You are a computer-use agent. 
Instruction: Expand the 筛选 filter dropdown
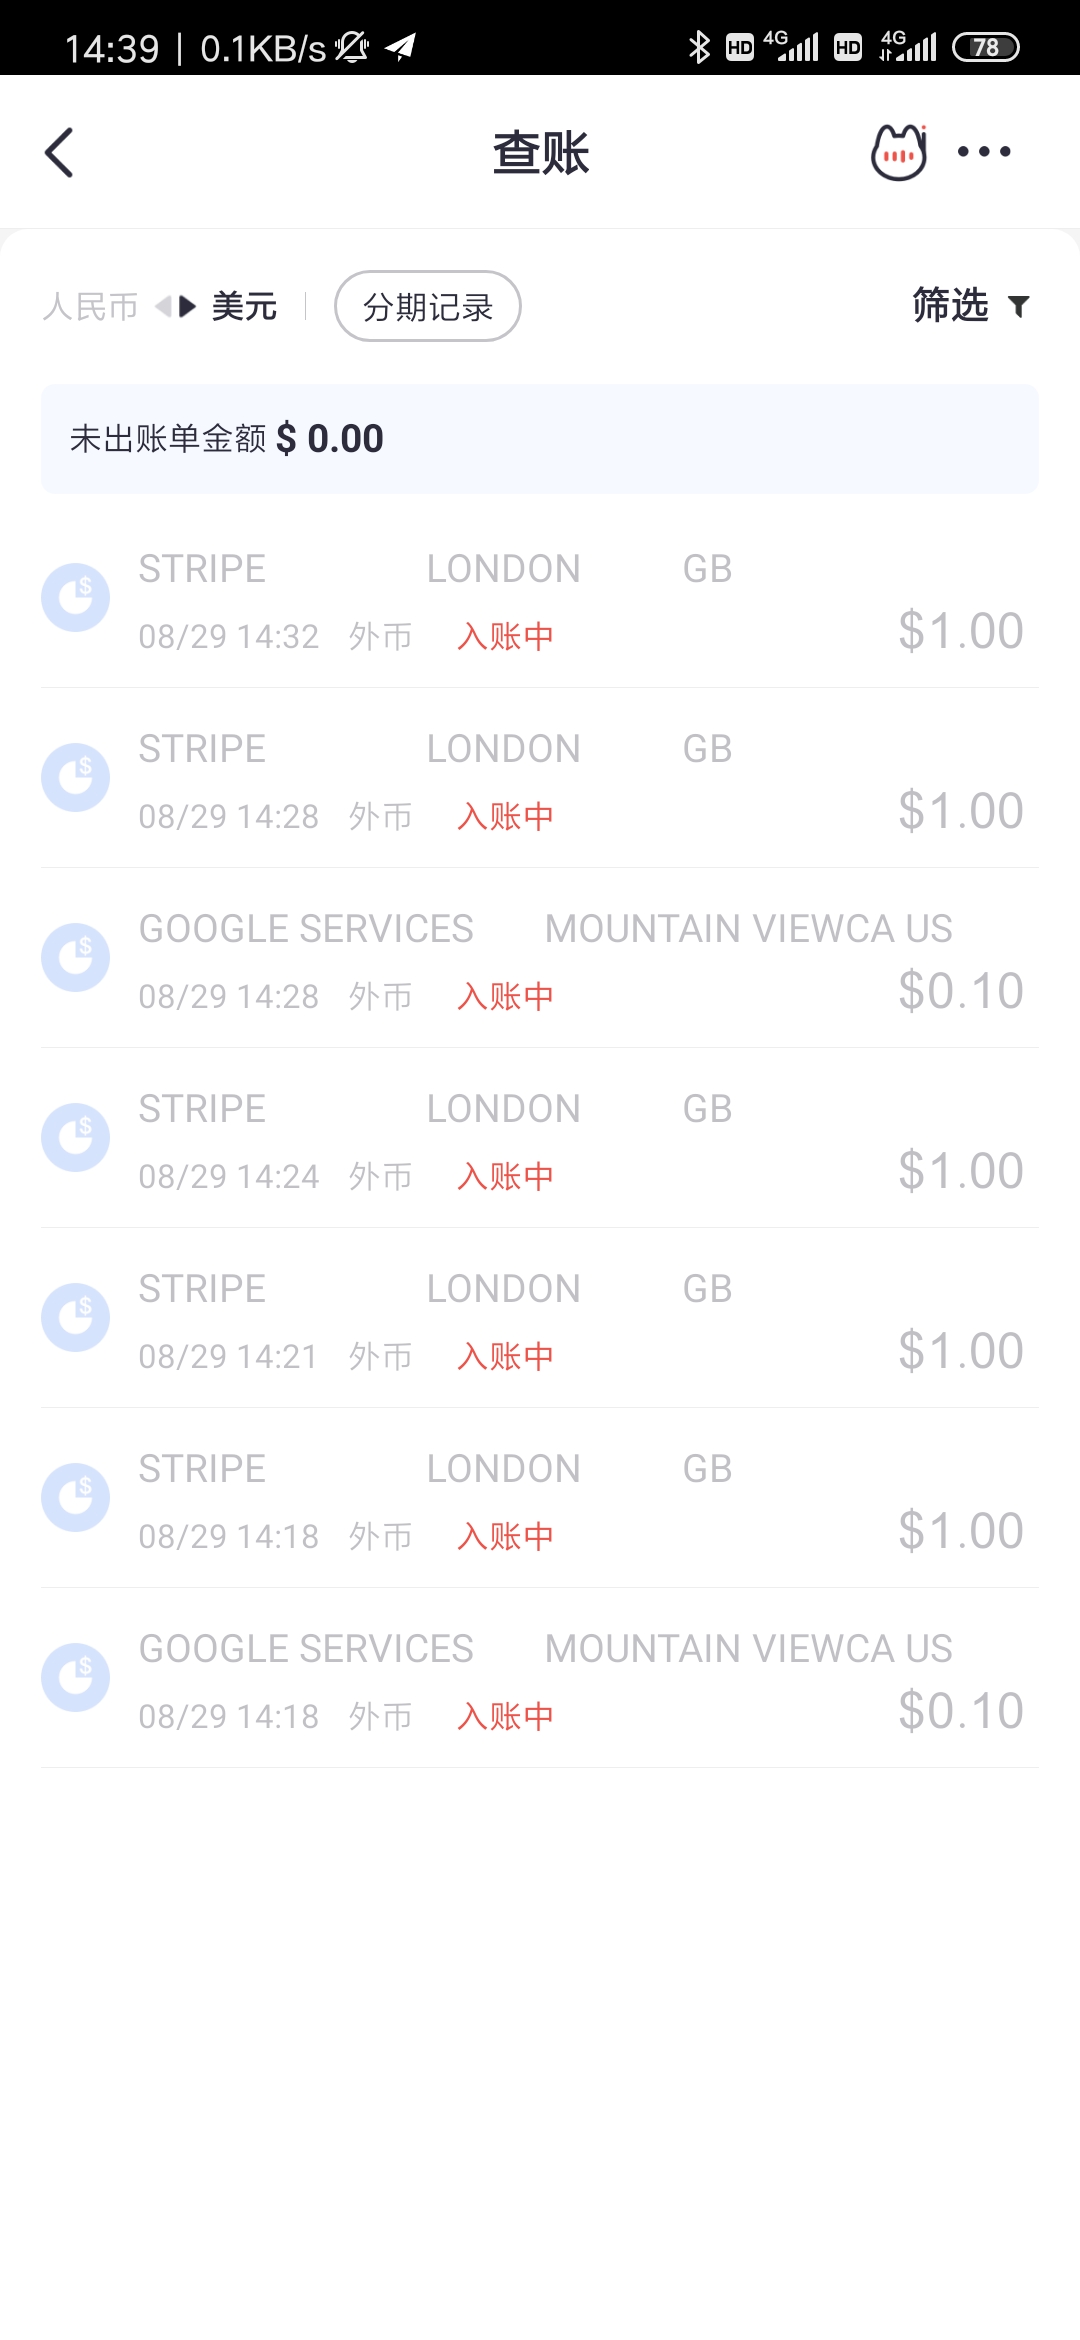point(950,306)
